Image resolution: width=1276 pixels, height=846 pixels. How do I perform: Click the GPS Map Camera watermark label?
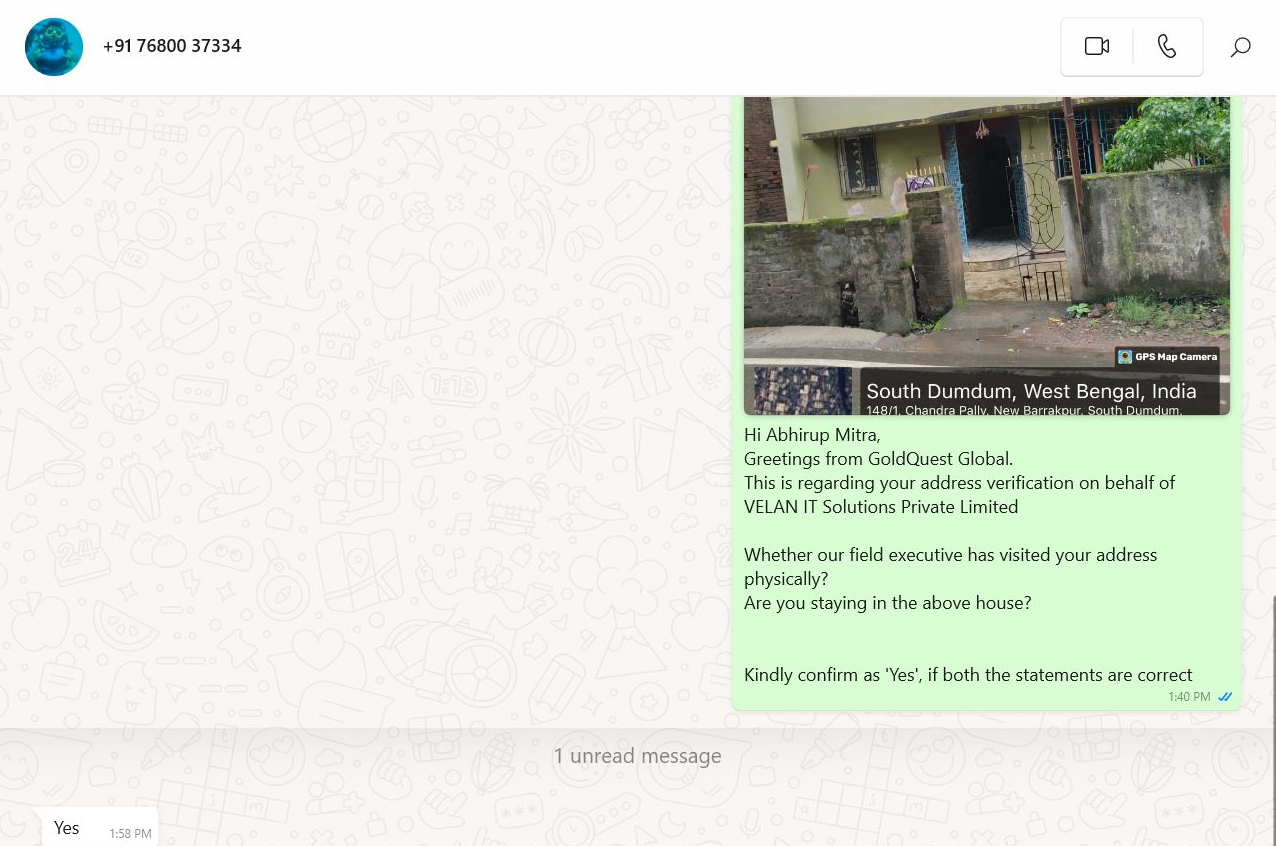1167,357
